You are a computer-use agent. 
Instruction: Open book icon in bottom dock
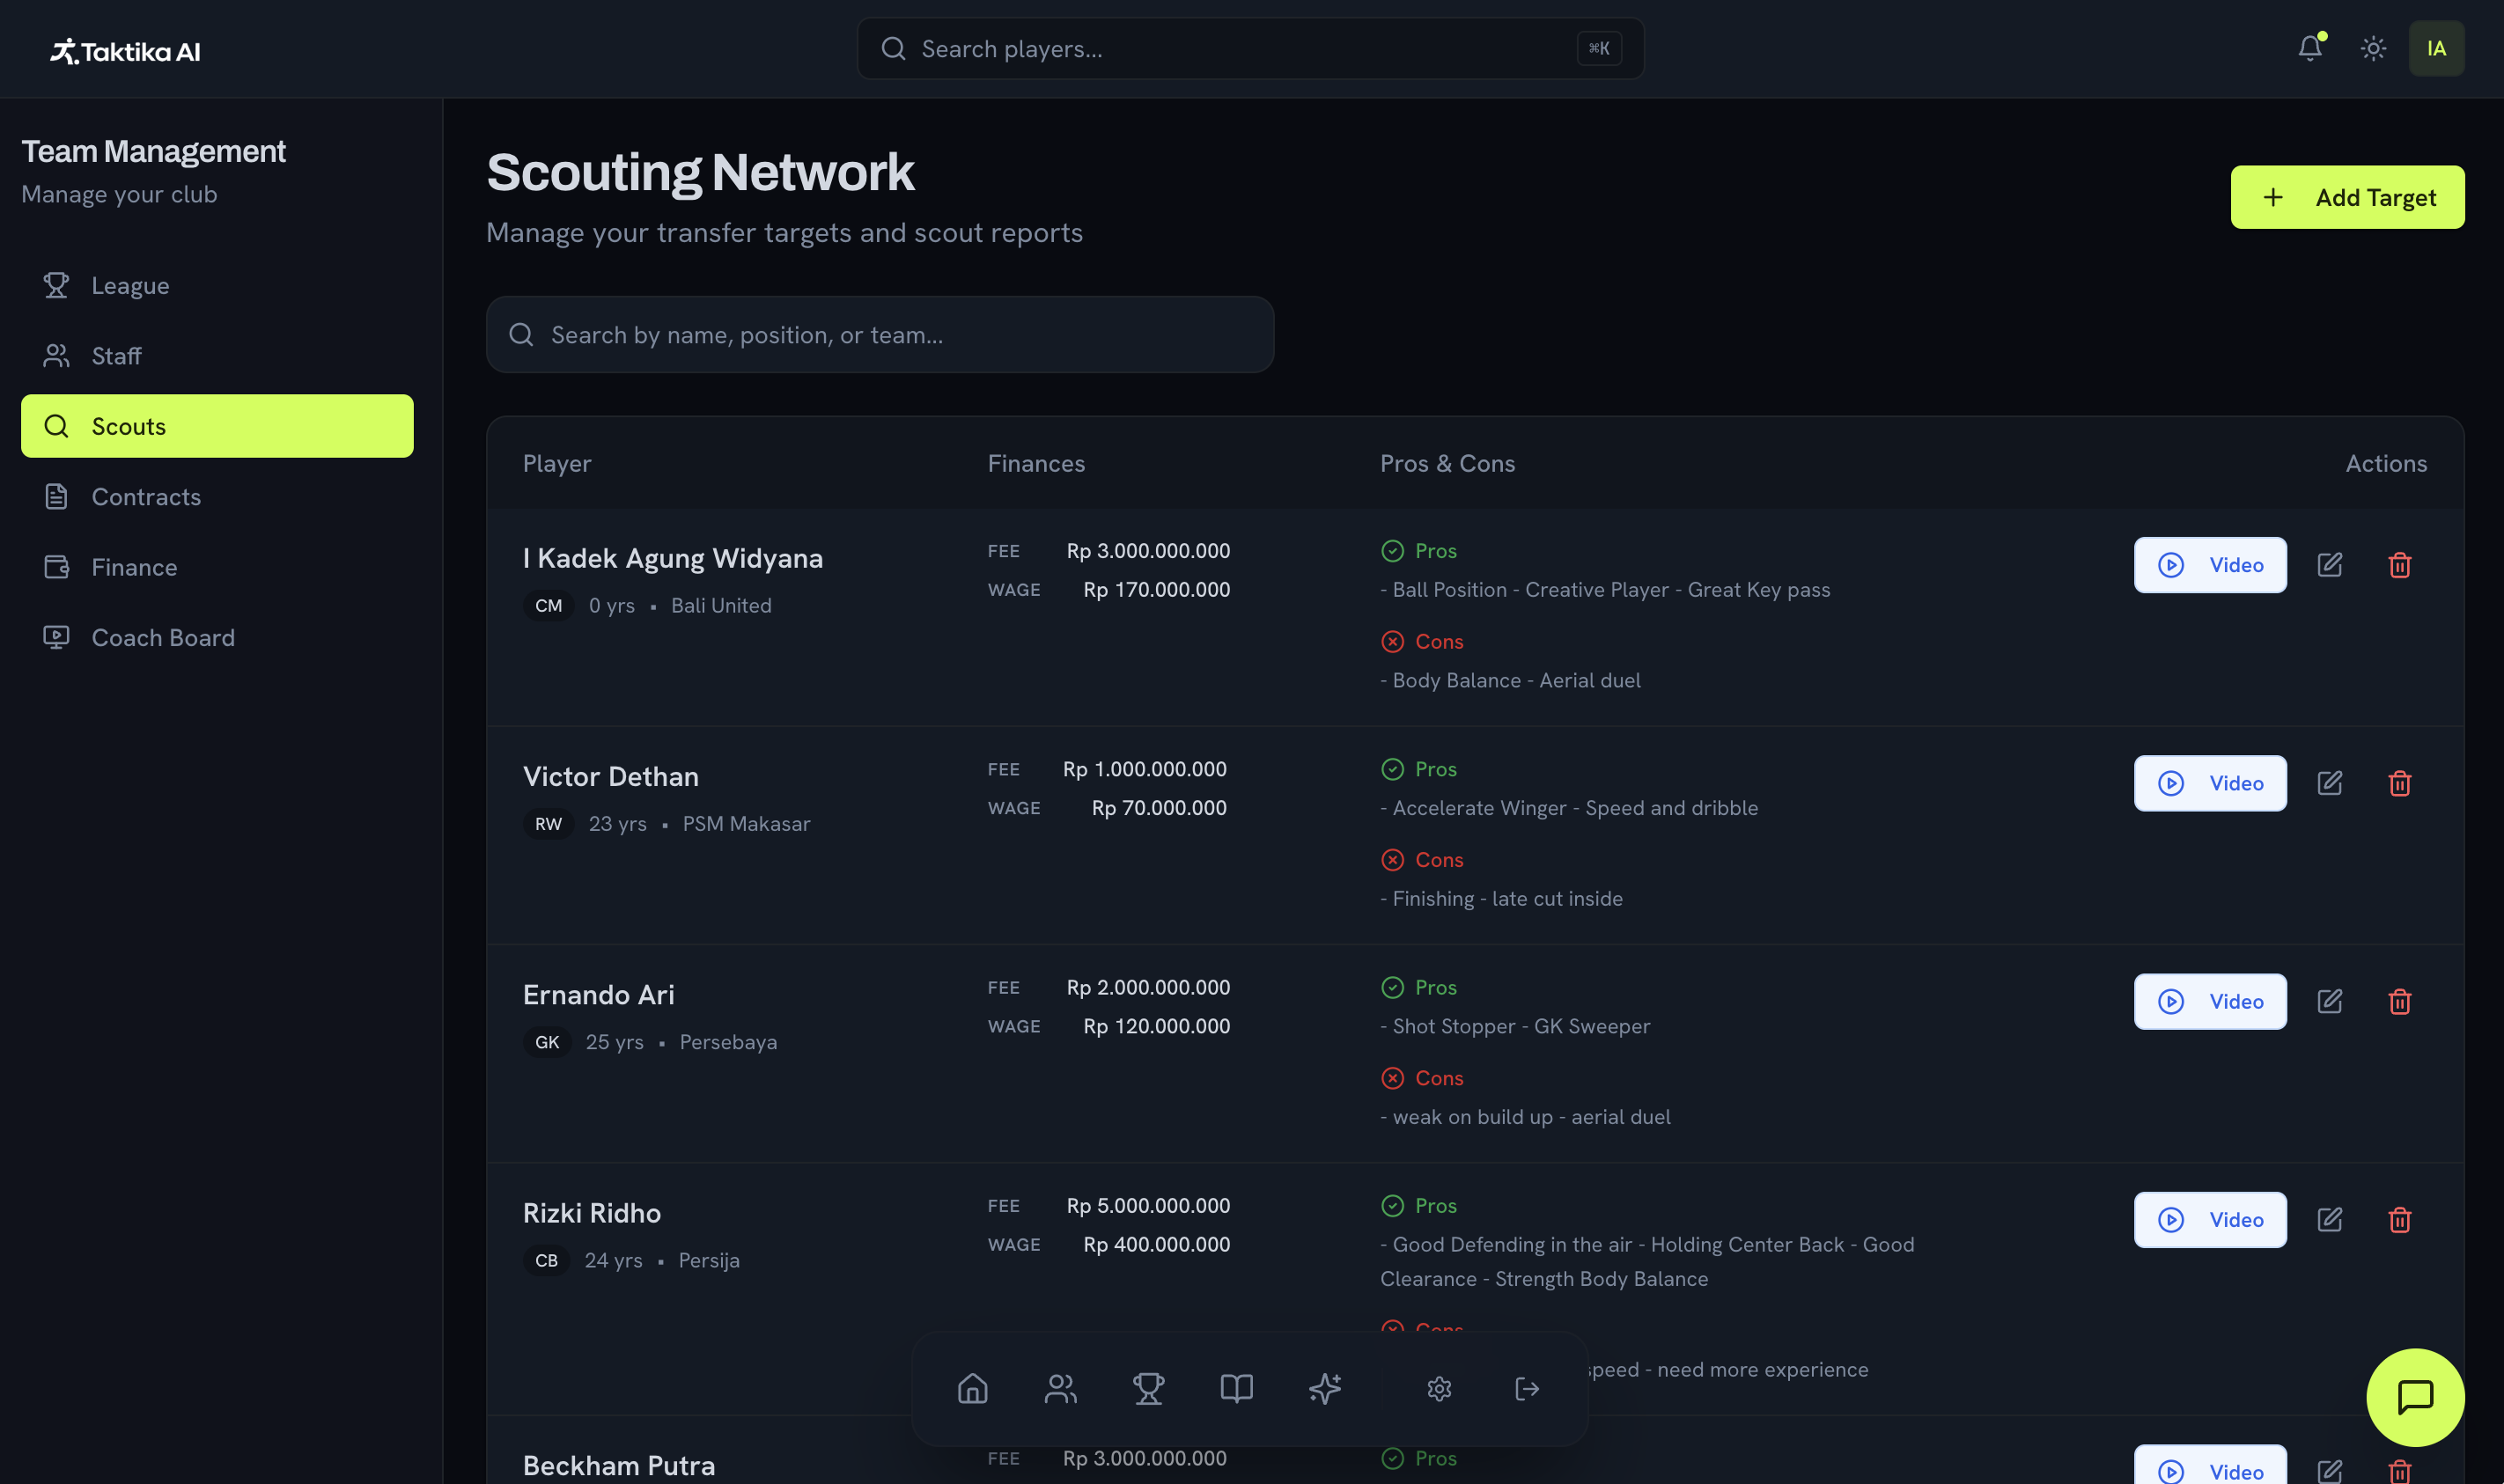click(1236, 1388)
